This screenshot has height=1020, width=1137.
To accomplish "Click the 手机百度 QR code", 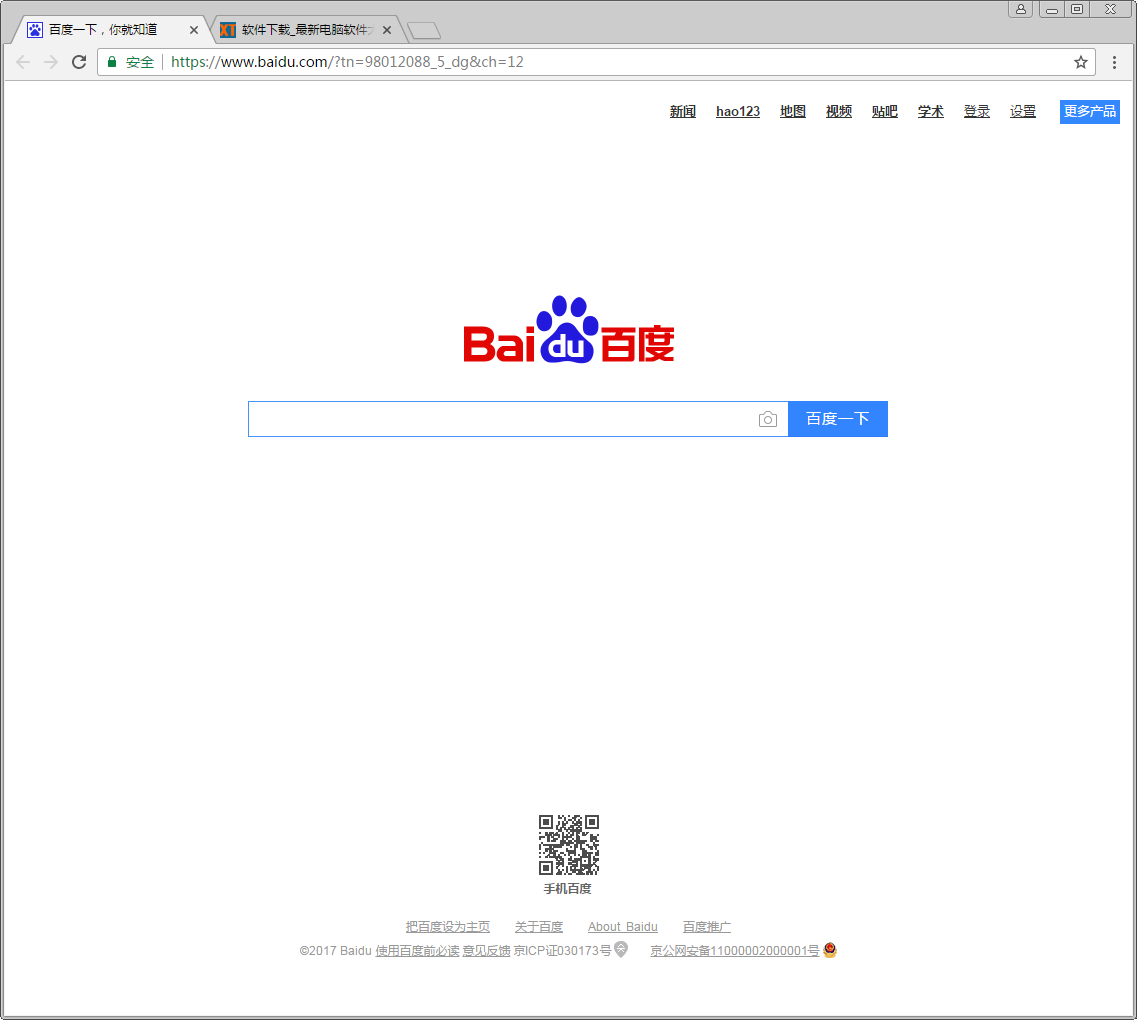I will point(568,845).
